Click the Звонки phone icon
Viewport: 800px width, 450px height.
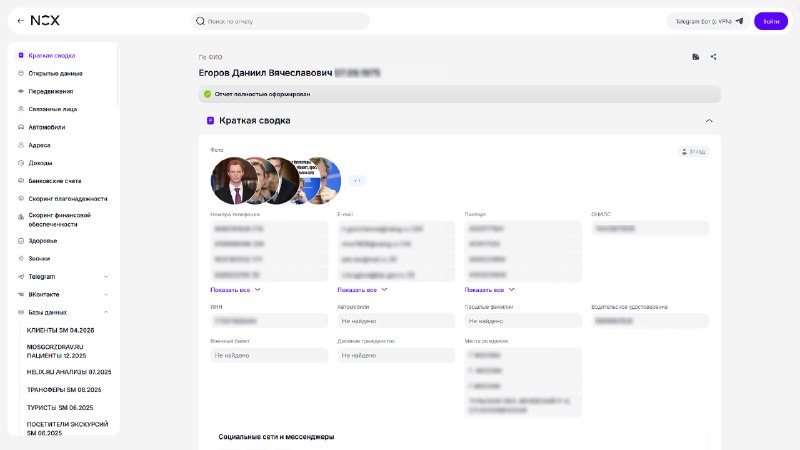(21, 258)
